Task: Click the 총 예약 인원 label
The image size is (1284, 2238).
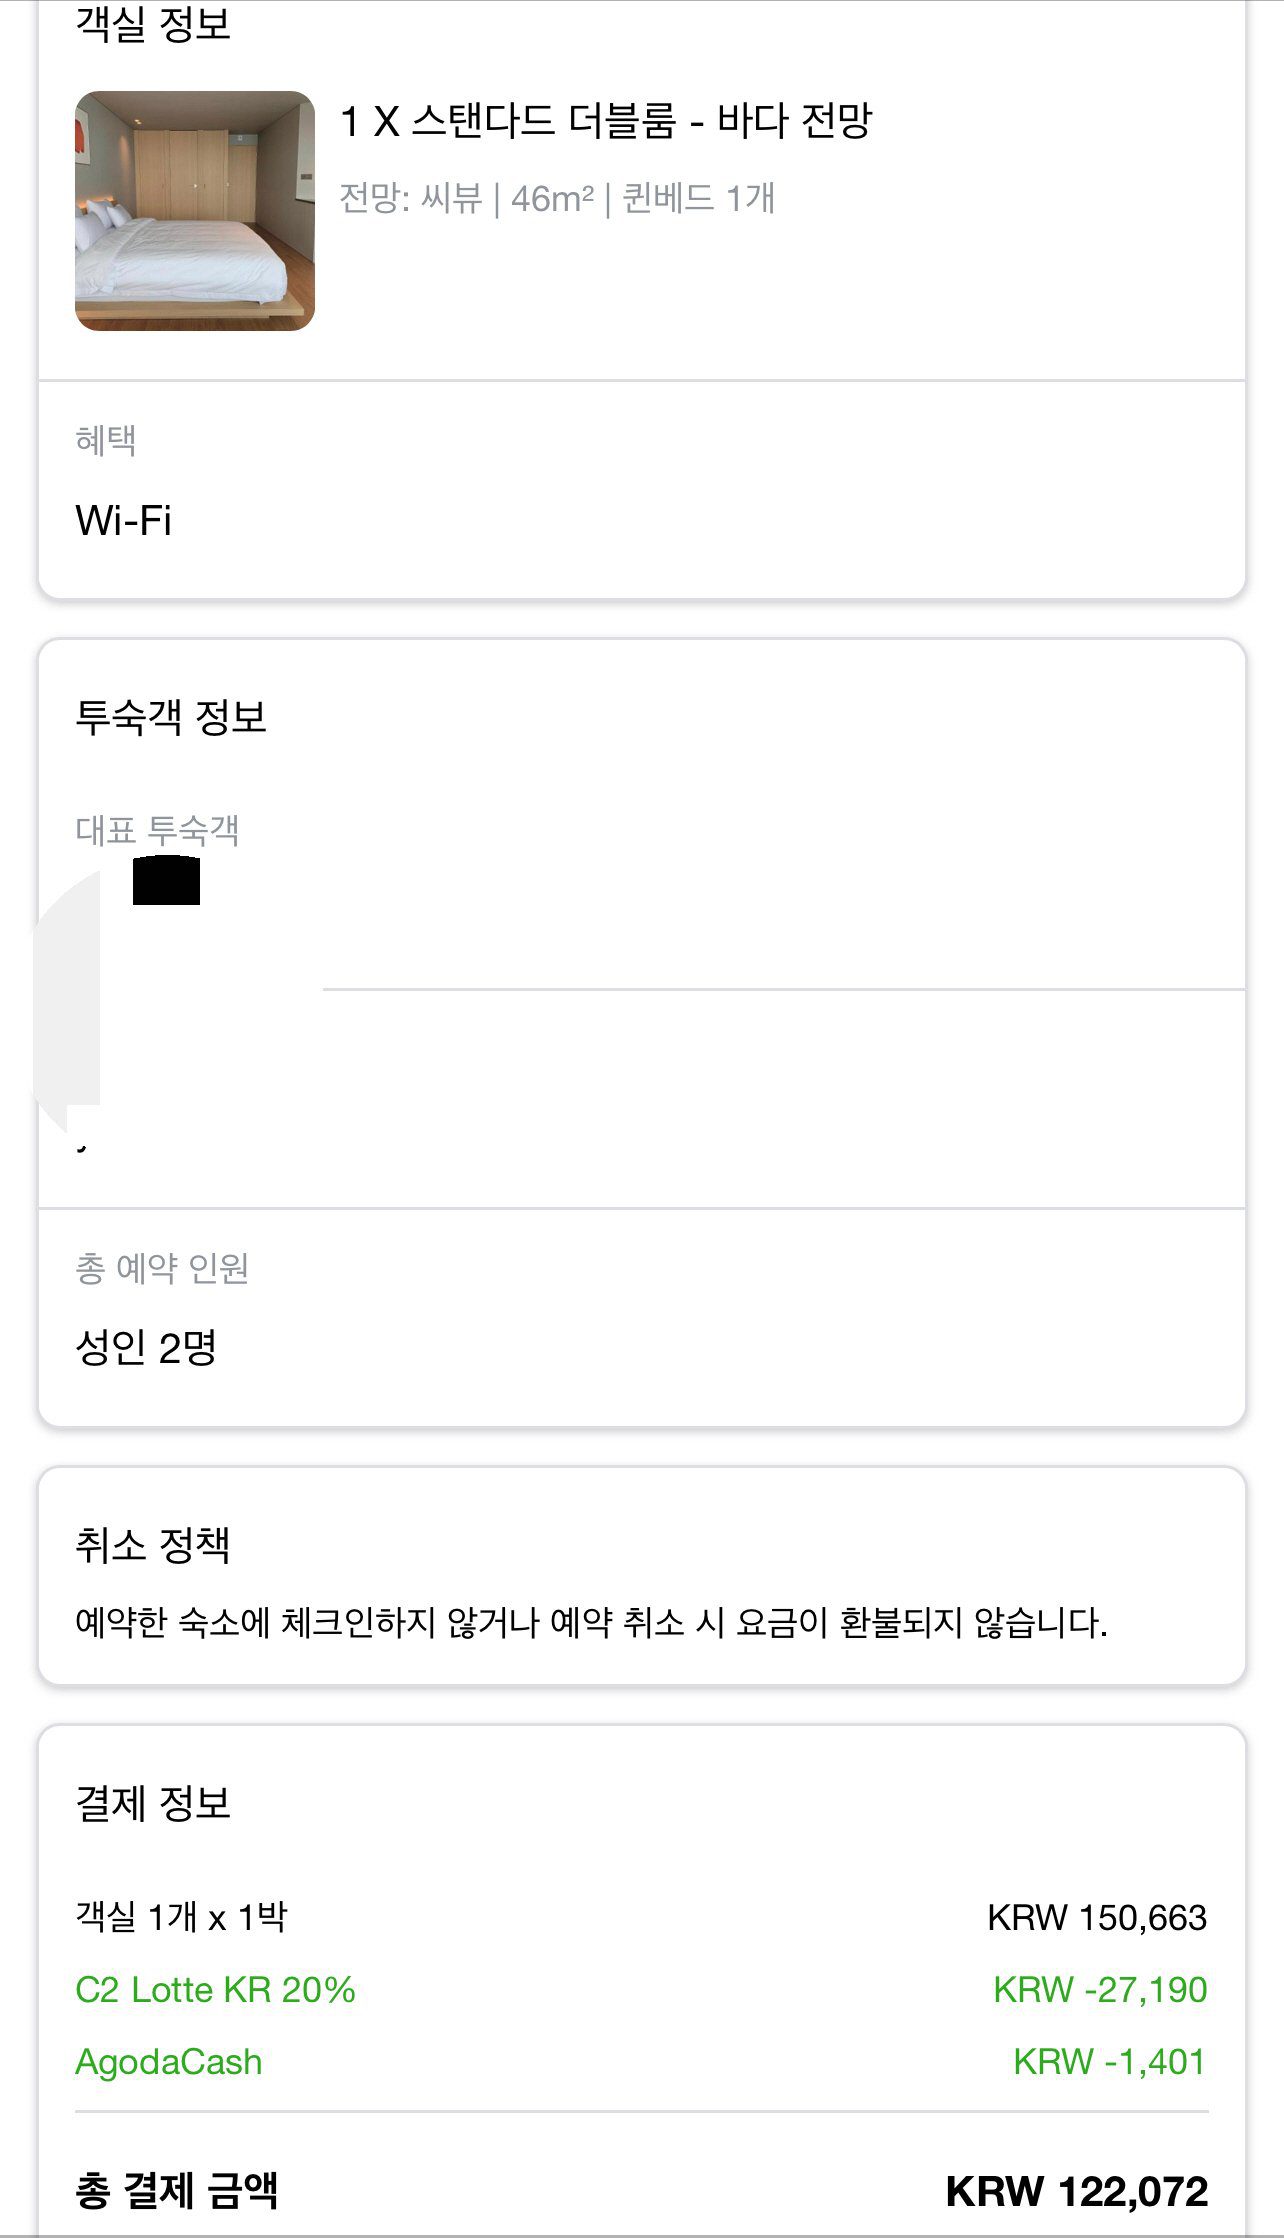Action: tap(162, 1268)
